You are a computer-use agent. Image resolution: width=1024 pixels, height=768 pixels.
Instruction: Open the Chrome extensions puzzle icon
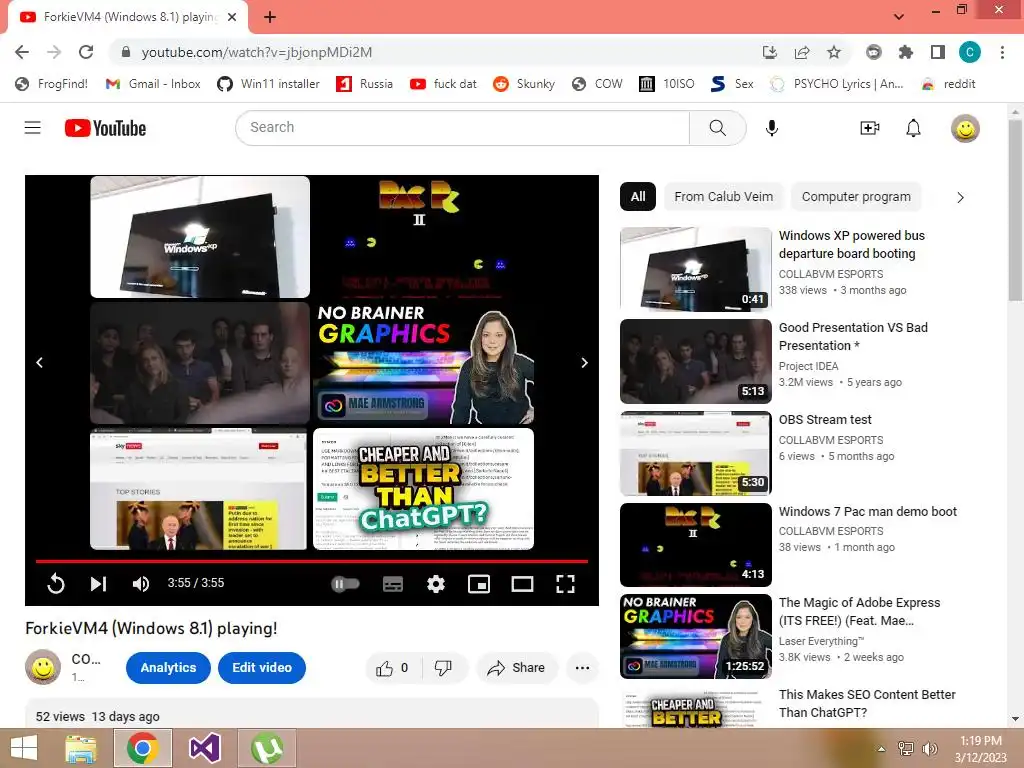pos(906,52)
